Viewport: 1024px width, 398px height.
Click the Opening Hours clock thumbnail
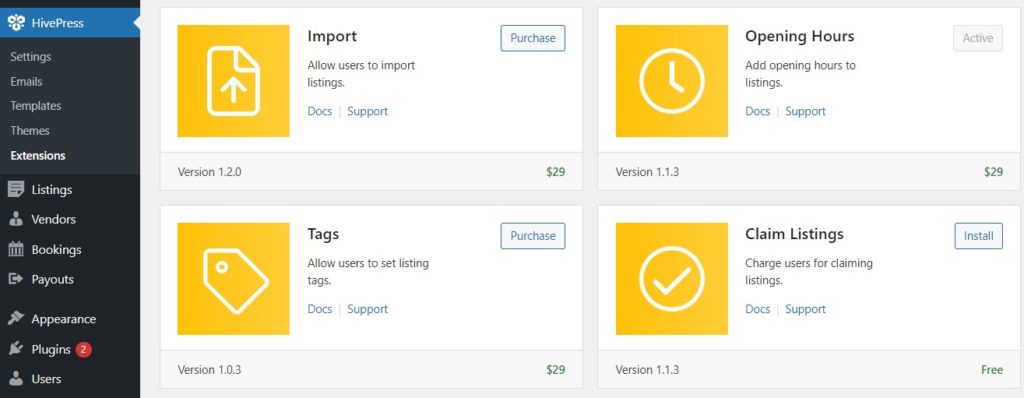671,81
